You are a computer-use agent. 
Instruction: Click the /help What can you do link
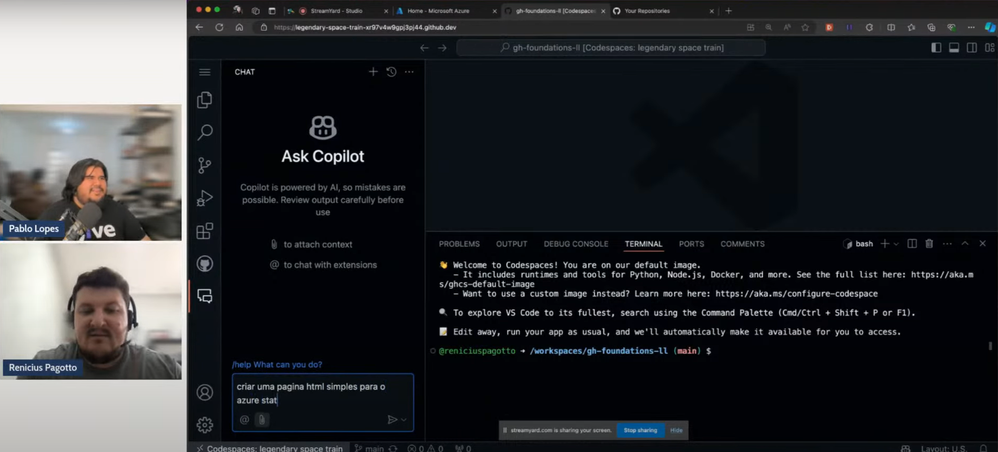(277, 365)
